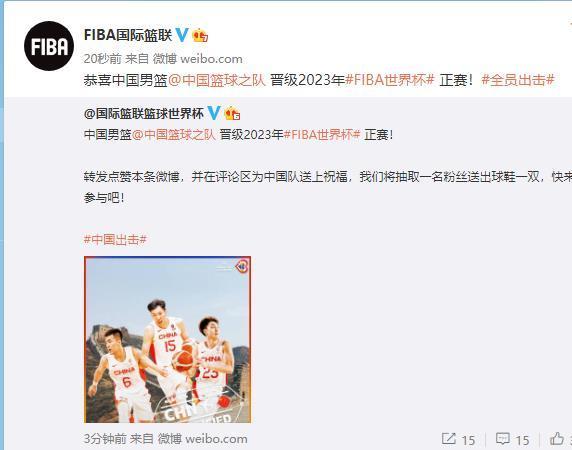The image size is (572, 450).
Task: Open #FIBA世界杯# hashtag in the top post
Action: click(390, 80)
